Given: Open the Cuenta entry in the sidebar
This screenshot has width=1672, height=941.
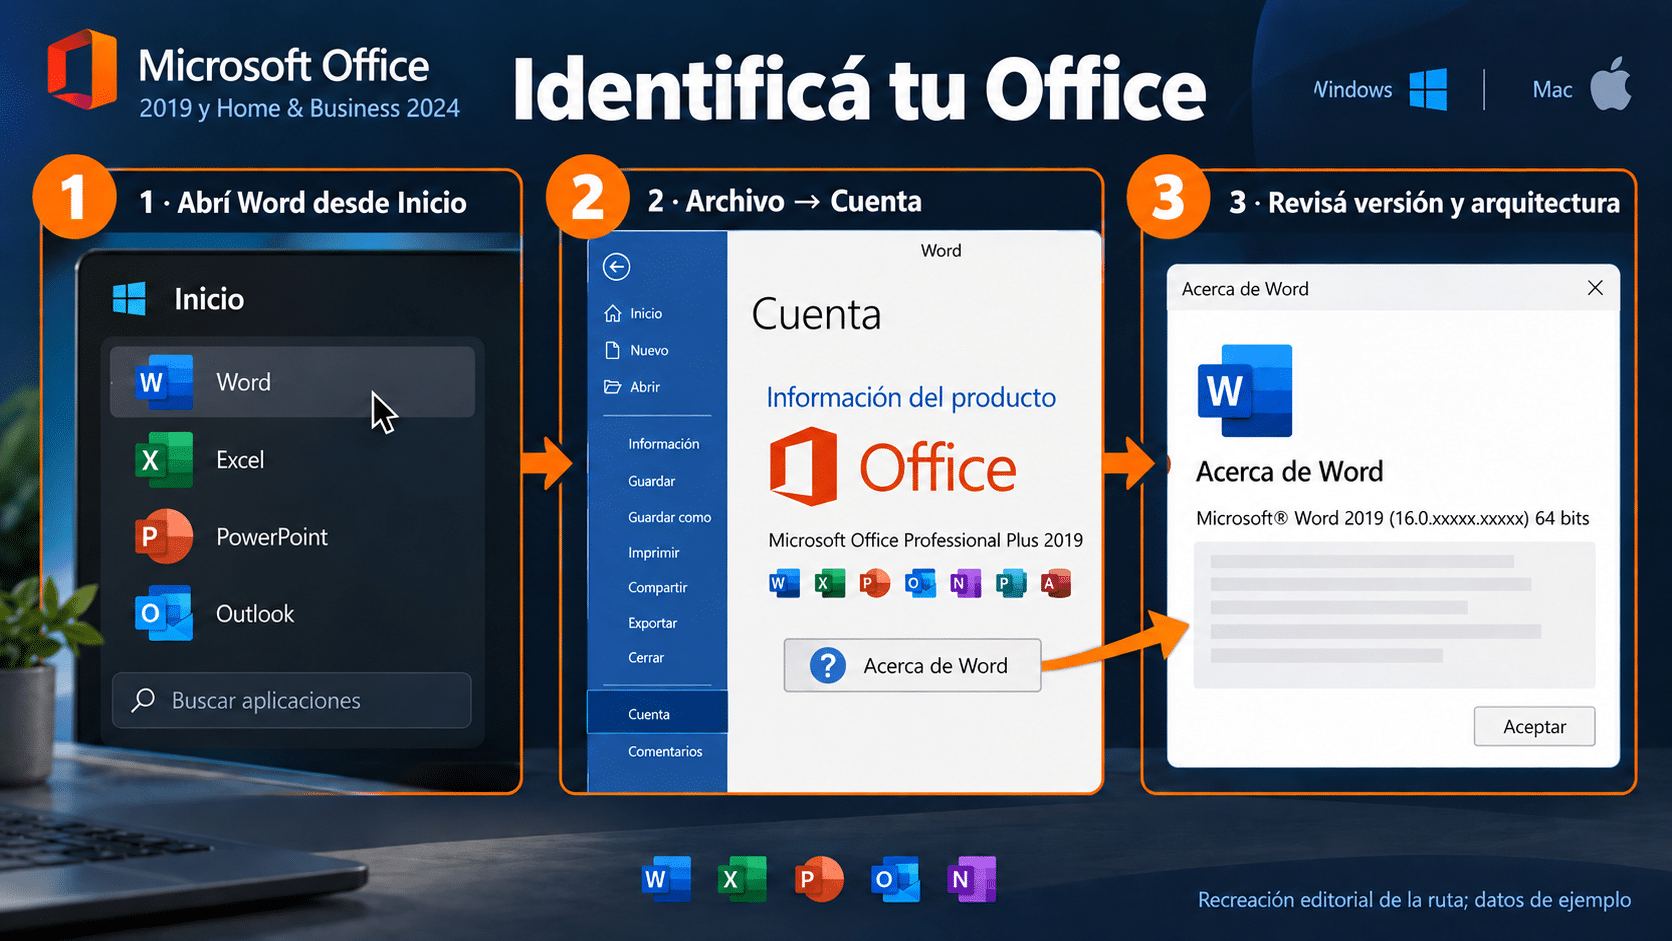Looking at the screenshot, I should [x=657, y=714].
